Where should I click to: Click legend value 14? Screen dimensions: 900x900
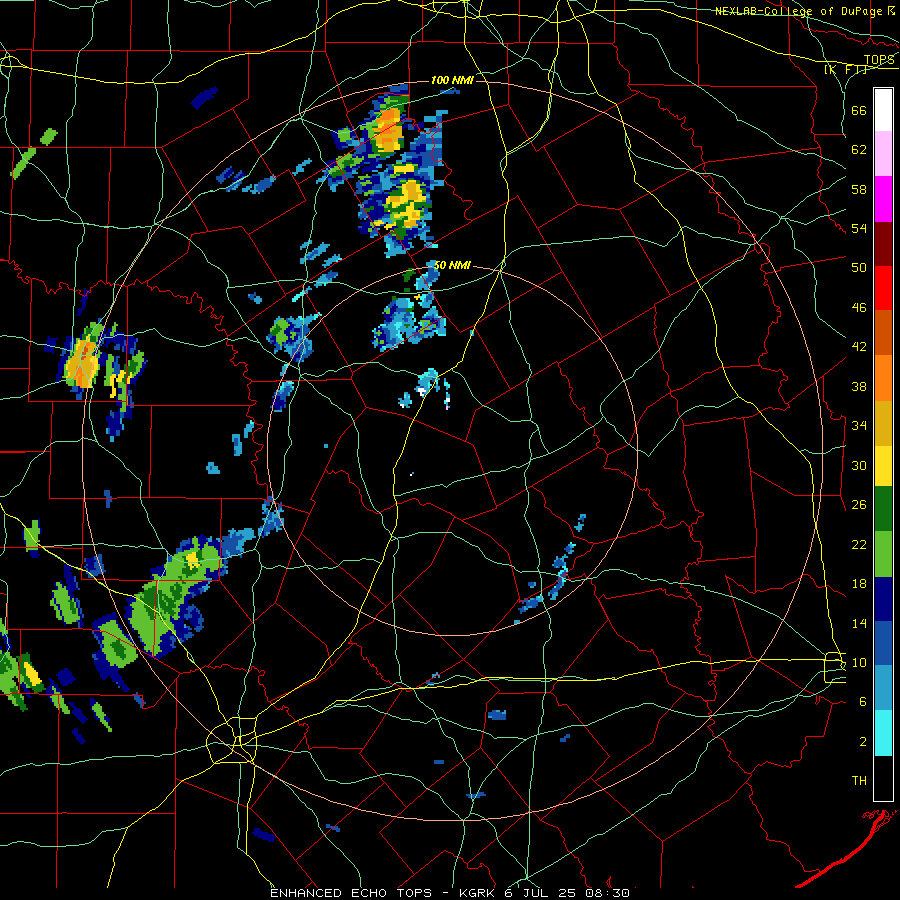(859, 623)
